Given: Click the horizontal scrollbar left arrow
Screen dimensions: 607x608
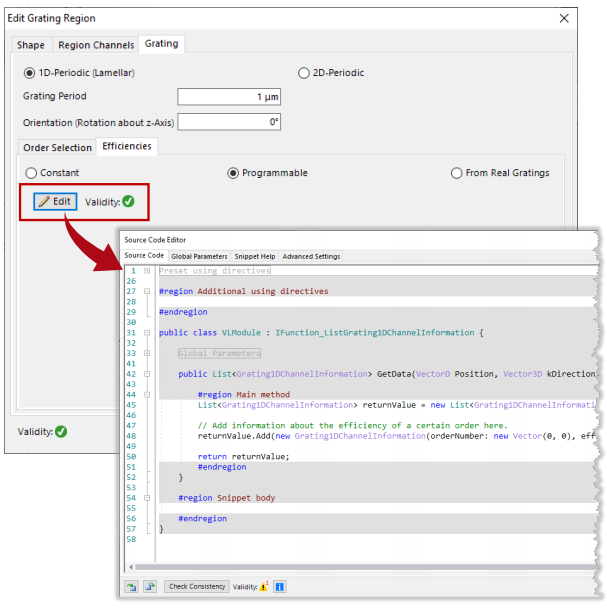Looking at the screenshot, I should [x=131, y=567].
